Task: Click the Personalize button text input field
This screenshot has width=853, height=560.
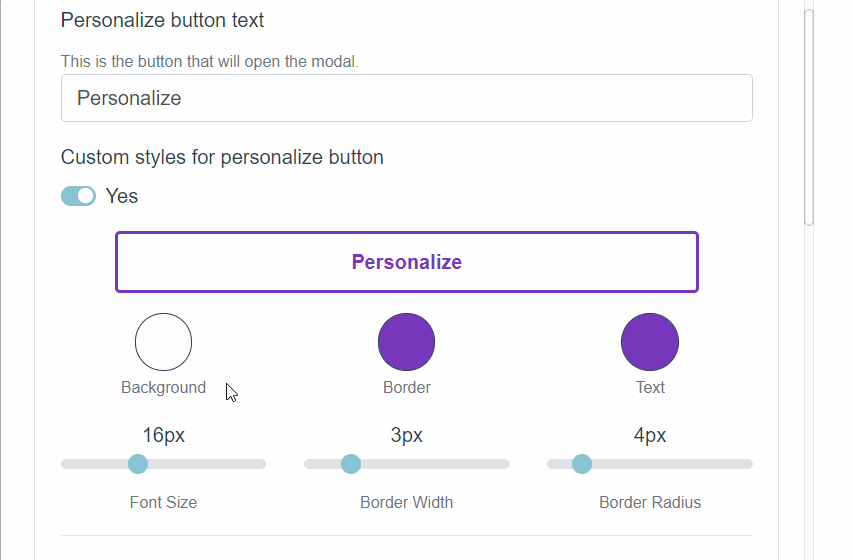Action: 406,98
